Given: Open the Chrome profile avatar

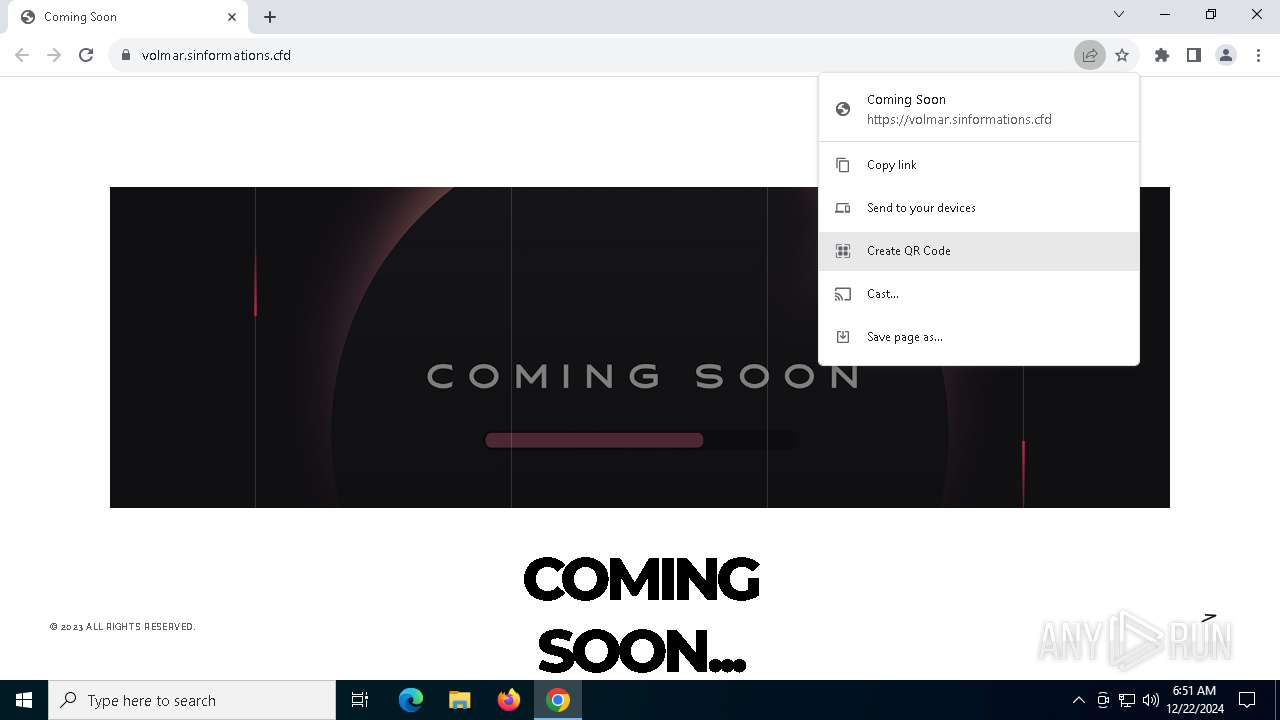Looking at the screenshot, I should click(x=1226, y=55).
